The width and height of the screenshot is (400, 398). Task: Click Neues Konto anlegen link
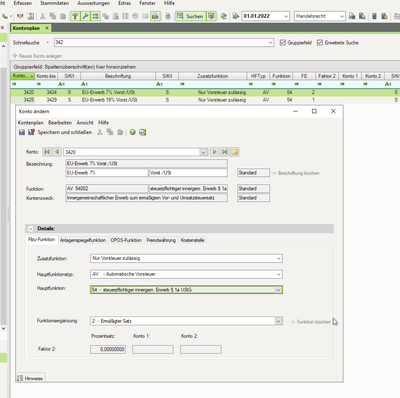pos(37,56)
